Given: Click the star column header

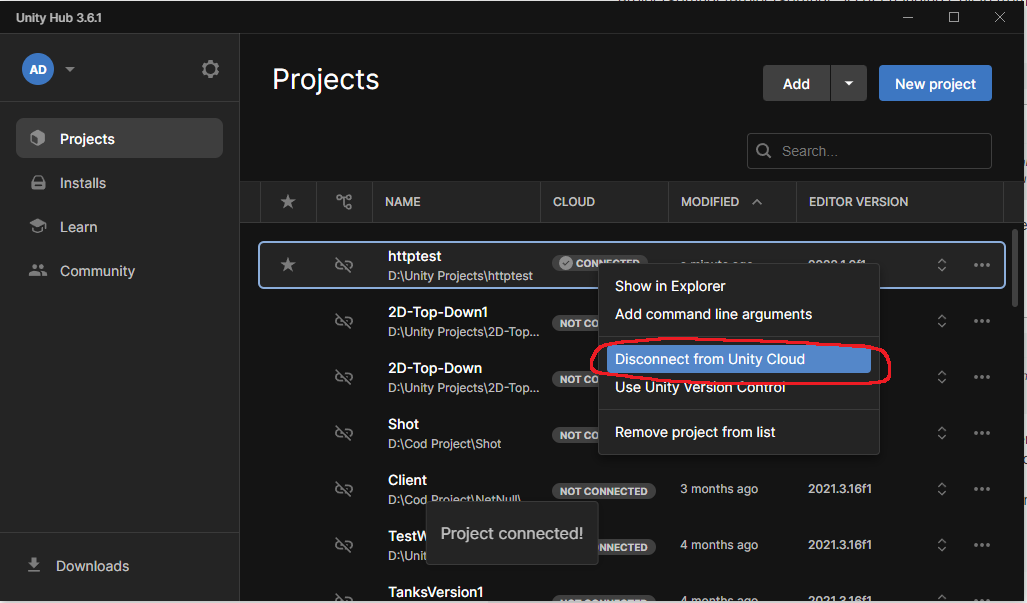Looking at the screenshot, I should coord(287,201).
